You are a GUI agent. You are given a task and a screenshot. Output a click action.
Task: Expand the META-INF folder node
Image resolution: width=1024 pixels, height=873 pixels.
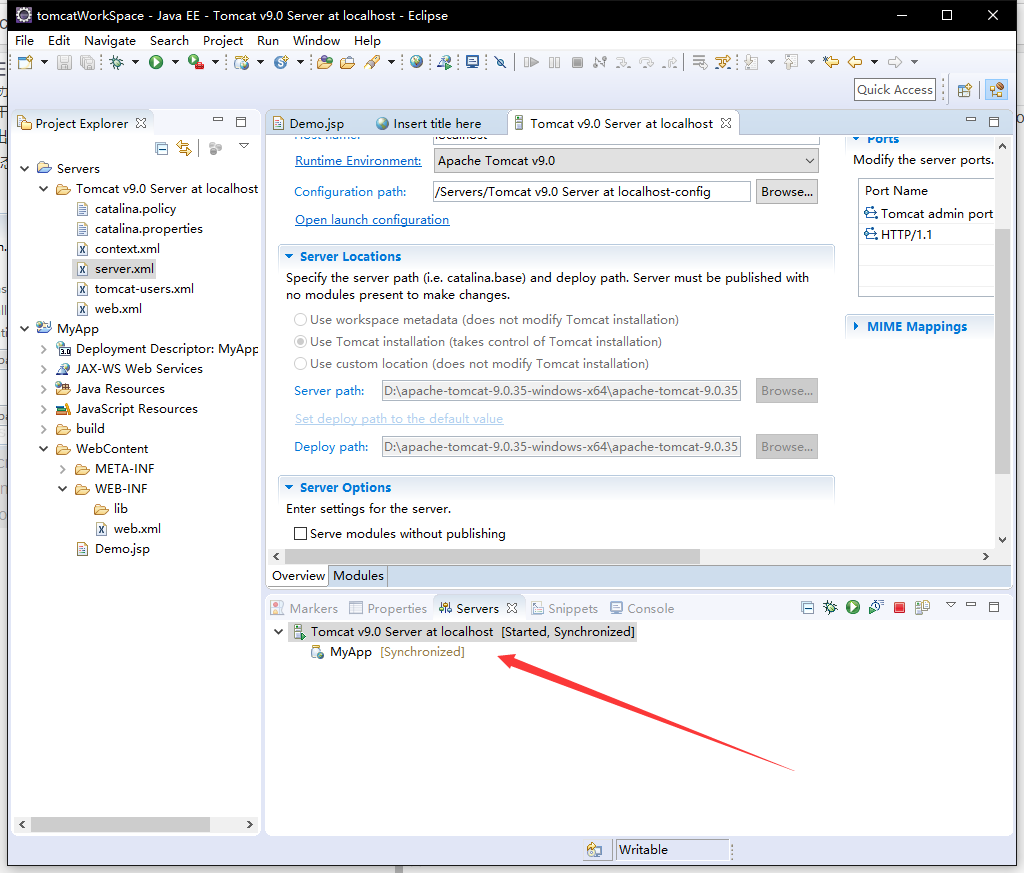tap(63, 469)
